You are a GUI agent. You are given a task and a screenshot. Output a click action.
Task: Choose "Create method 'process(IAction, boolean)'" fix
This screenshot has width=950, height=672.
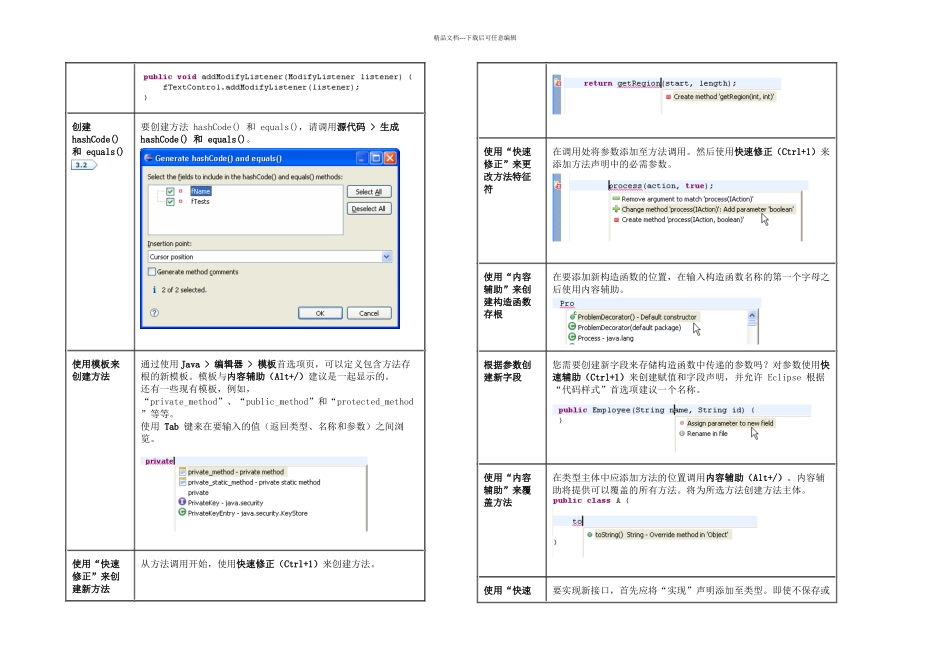(x=683, y=220)
